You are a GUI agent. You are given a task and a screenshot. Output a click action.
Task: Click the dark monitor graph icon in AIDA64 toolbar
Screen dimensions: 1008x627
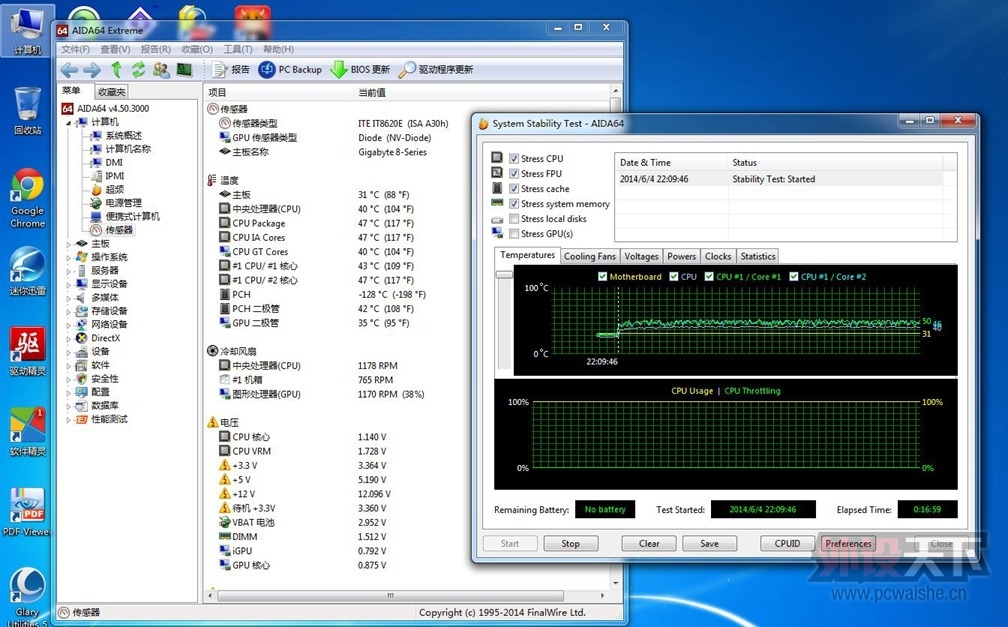tap(184, 69)
